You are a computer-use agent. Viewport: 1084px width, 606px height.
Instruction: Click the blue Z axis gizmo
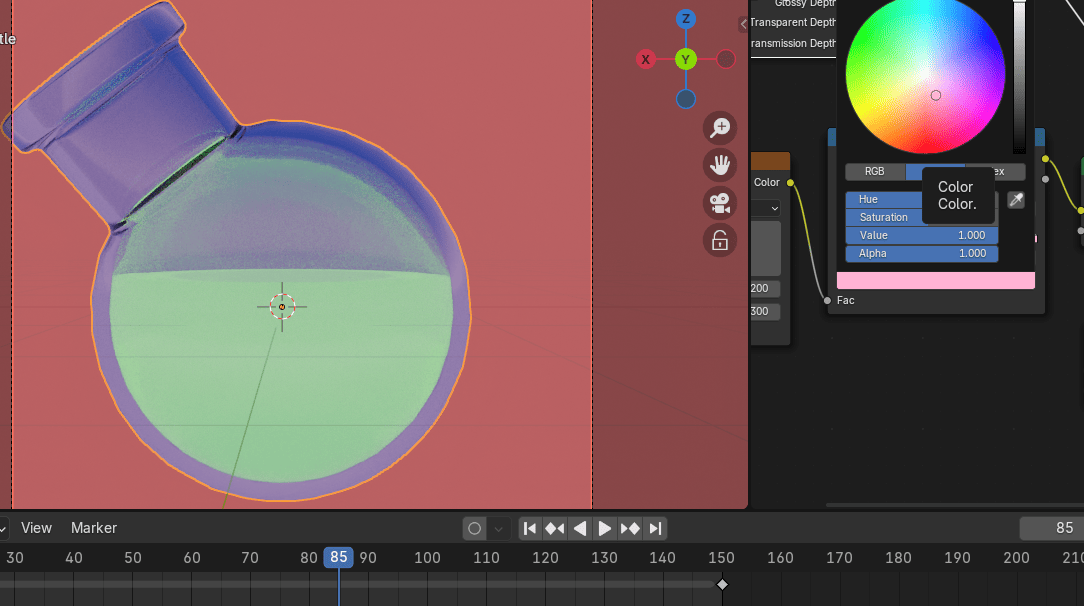click(685, 19)
